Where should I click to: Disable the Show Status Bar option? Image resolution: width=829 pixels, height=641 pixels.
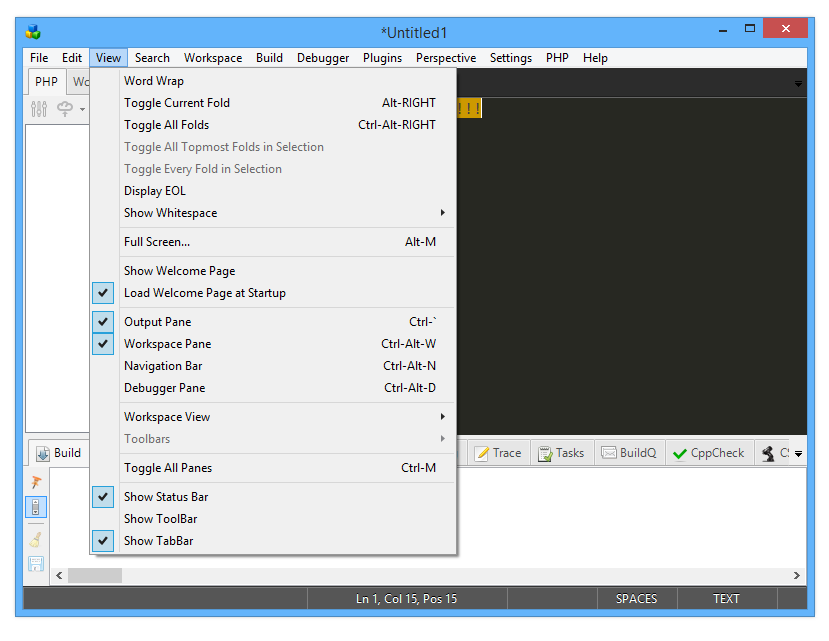tap(166, 497)
